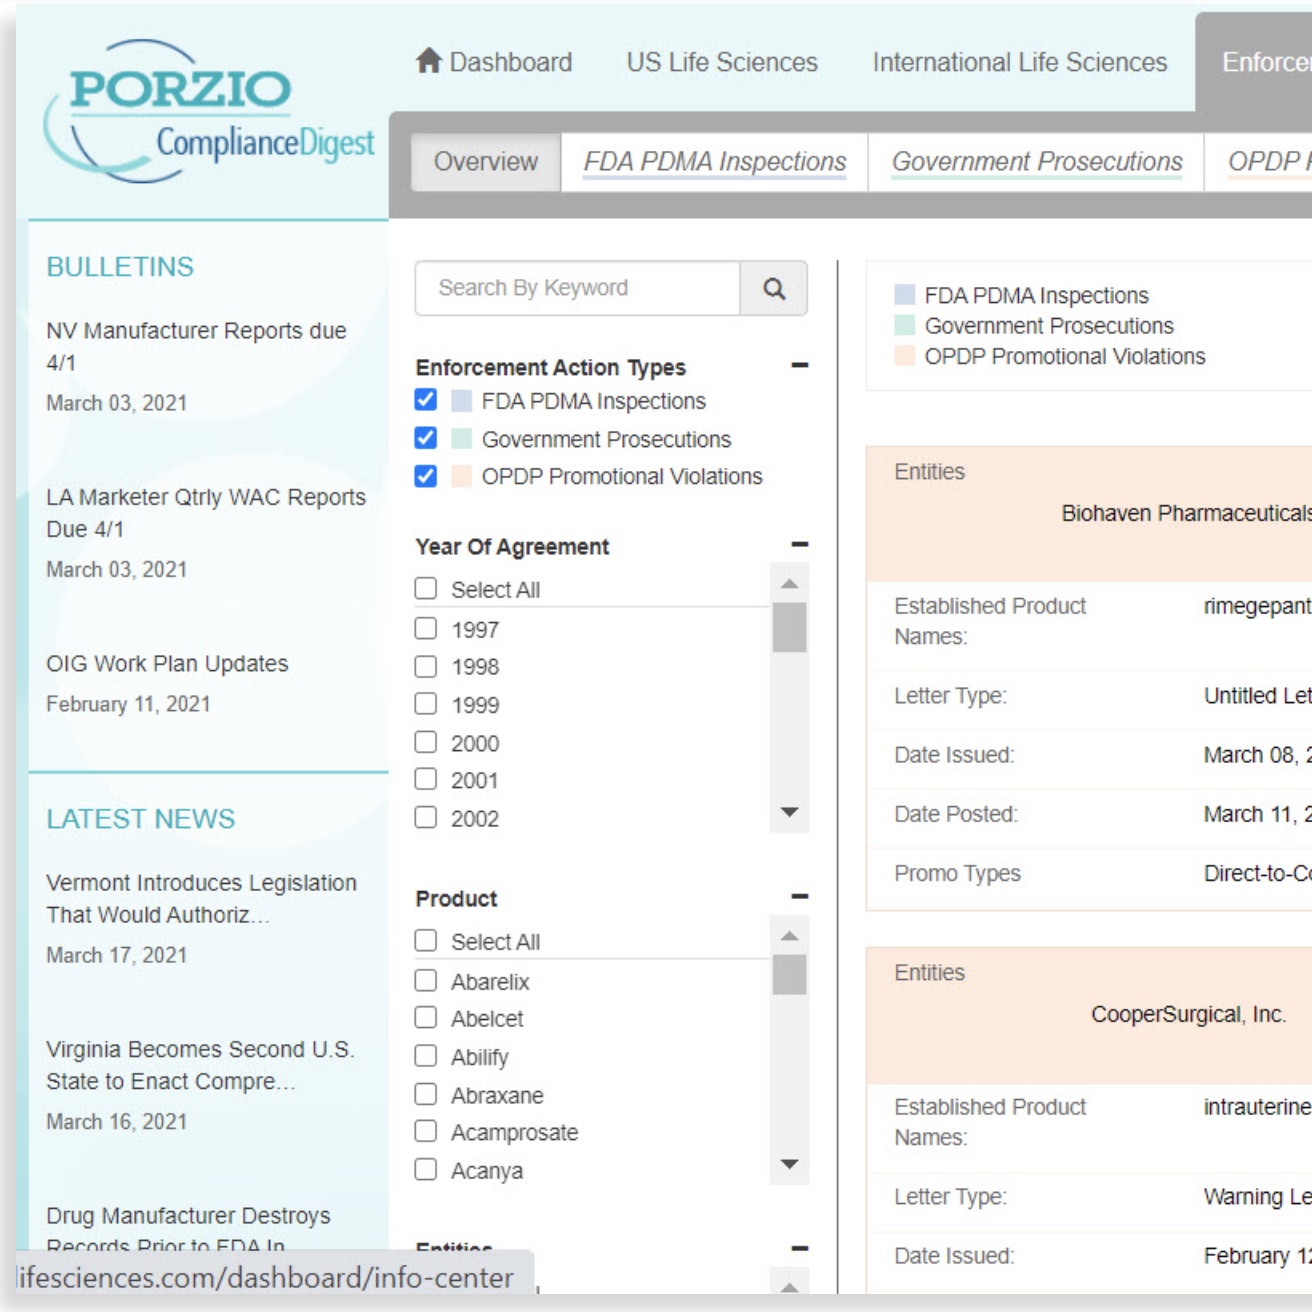Click the Product list scroll up arrow

[x=789, y=936]
